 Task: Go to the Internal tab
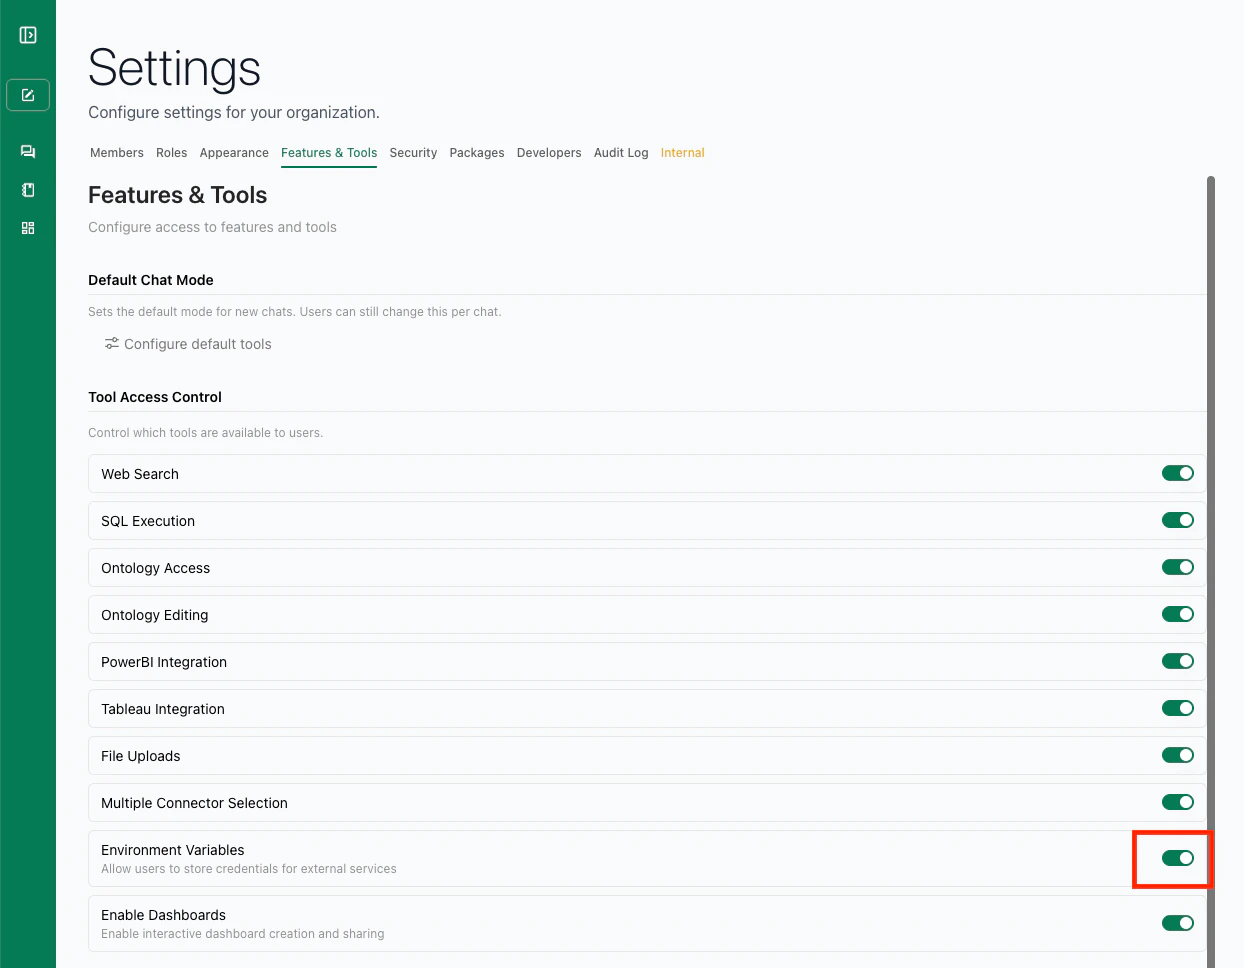[682, 152]
